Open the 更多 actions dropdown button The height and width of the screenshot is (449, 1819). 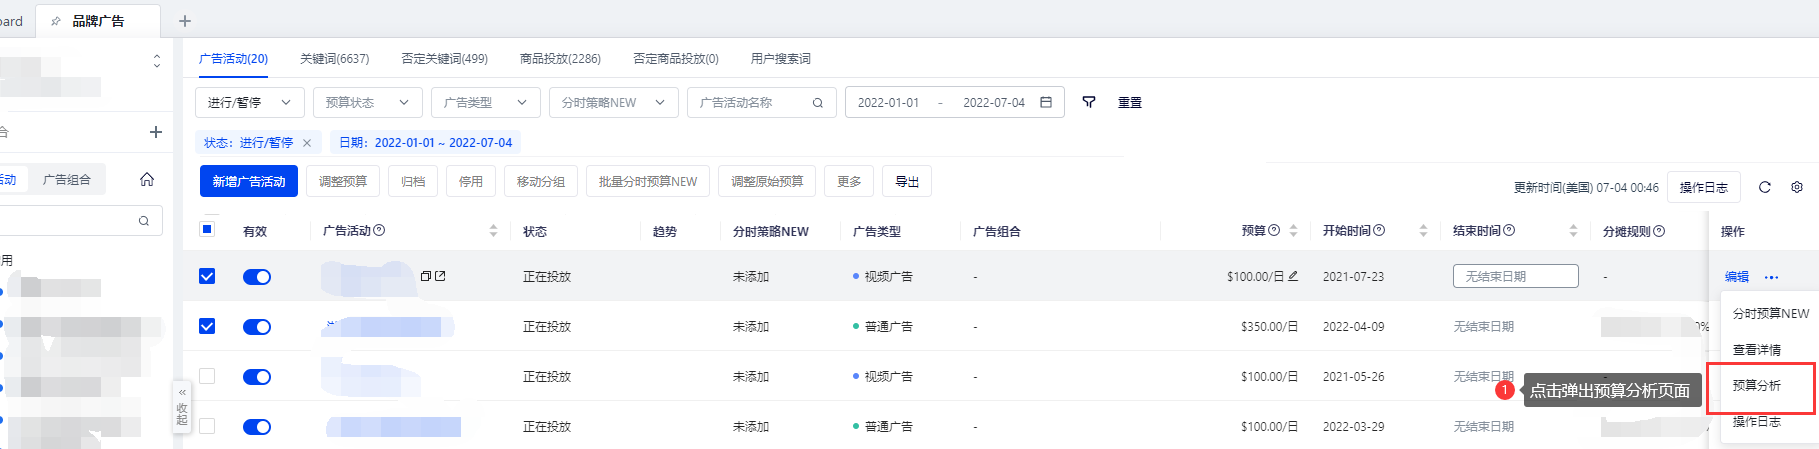tap(849, 181)
